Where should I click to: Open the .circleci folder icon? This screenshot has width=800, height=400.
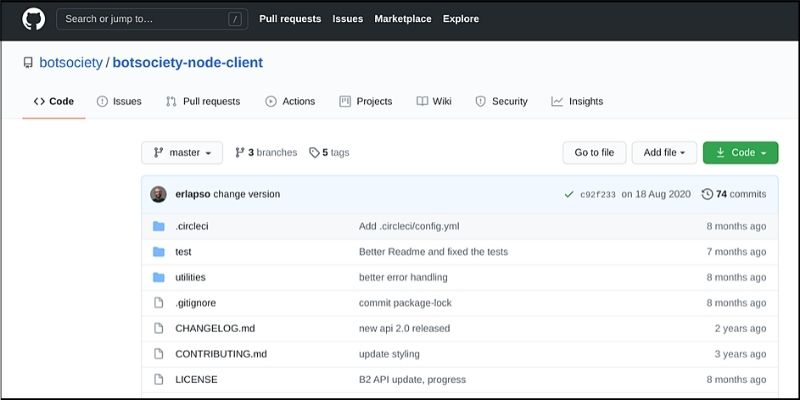click(x=158, y=226)
